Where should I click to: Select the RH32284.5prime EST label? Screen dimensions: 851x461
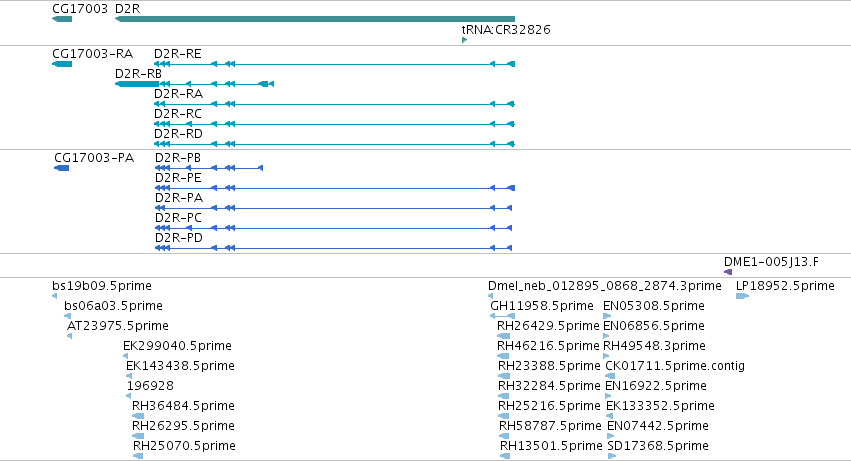click(x=549, y=386)
